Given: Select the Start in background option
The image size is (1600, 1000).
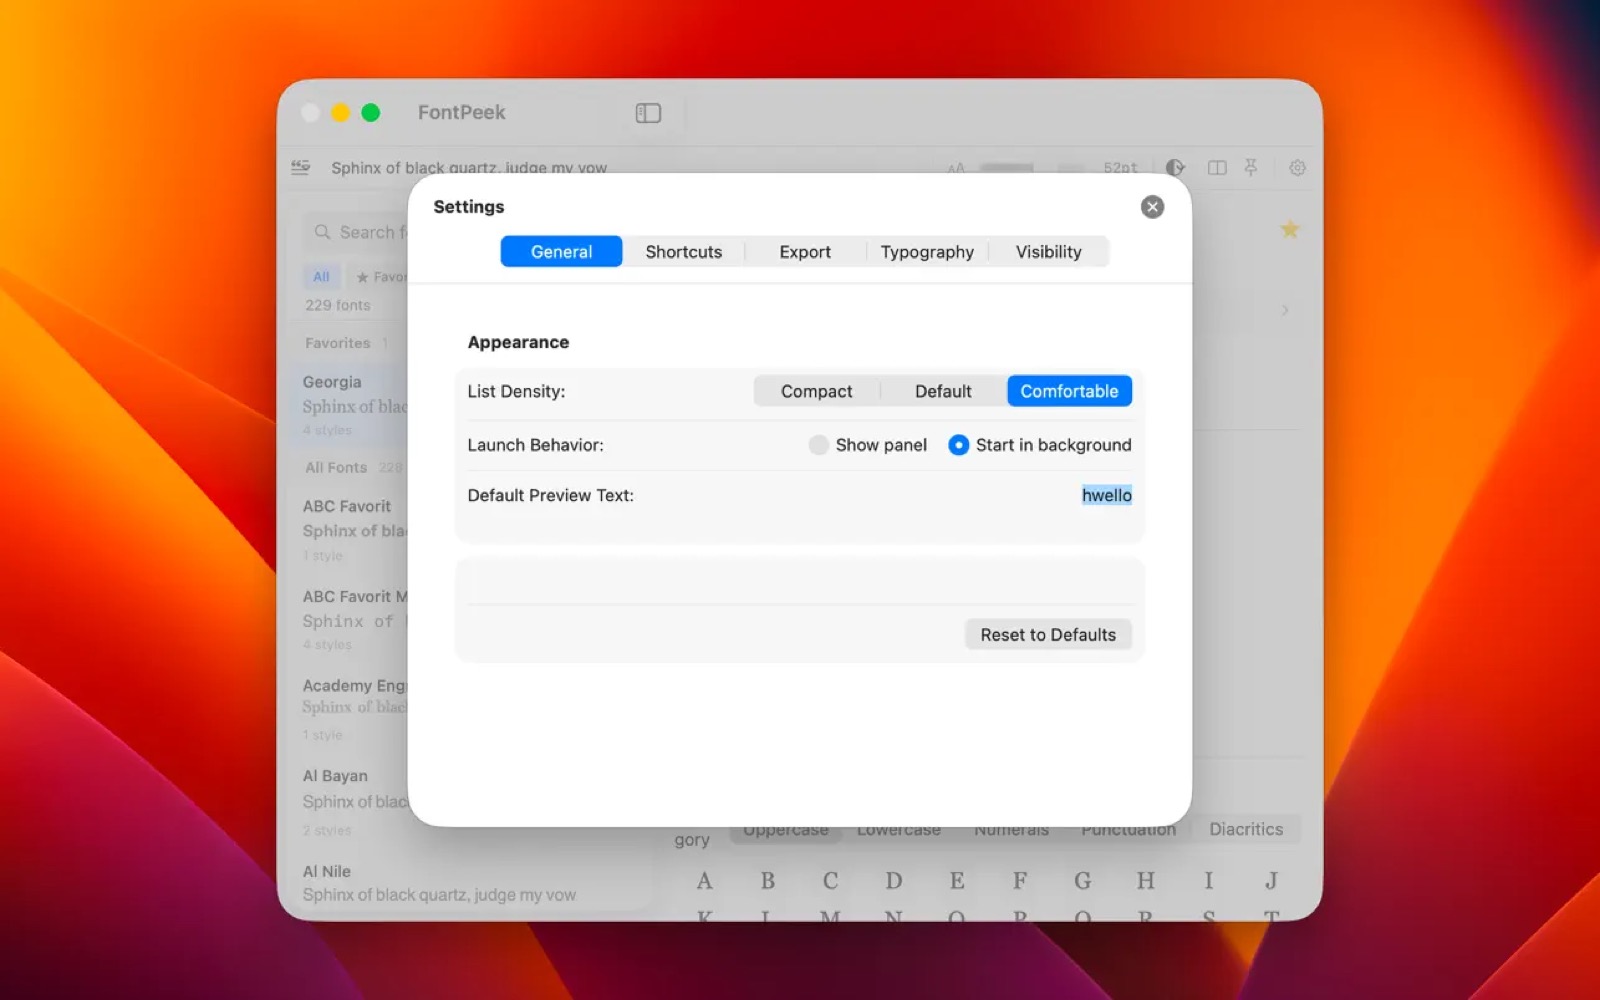Looking at the screenshot, I should tap(958, 445).
